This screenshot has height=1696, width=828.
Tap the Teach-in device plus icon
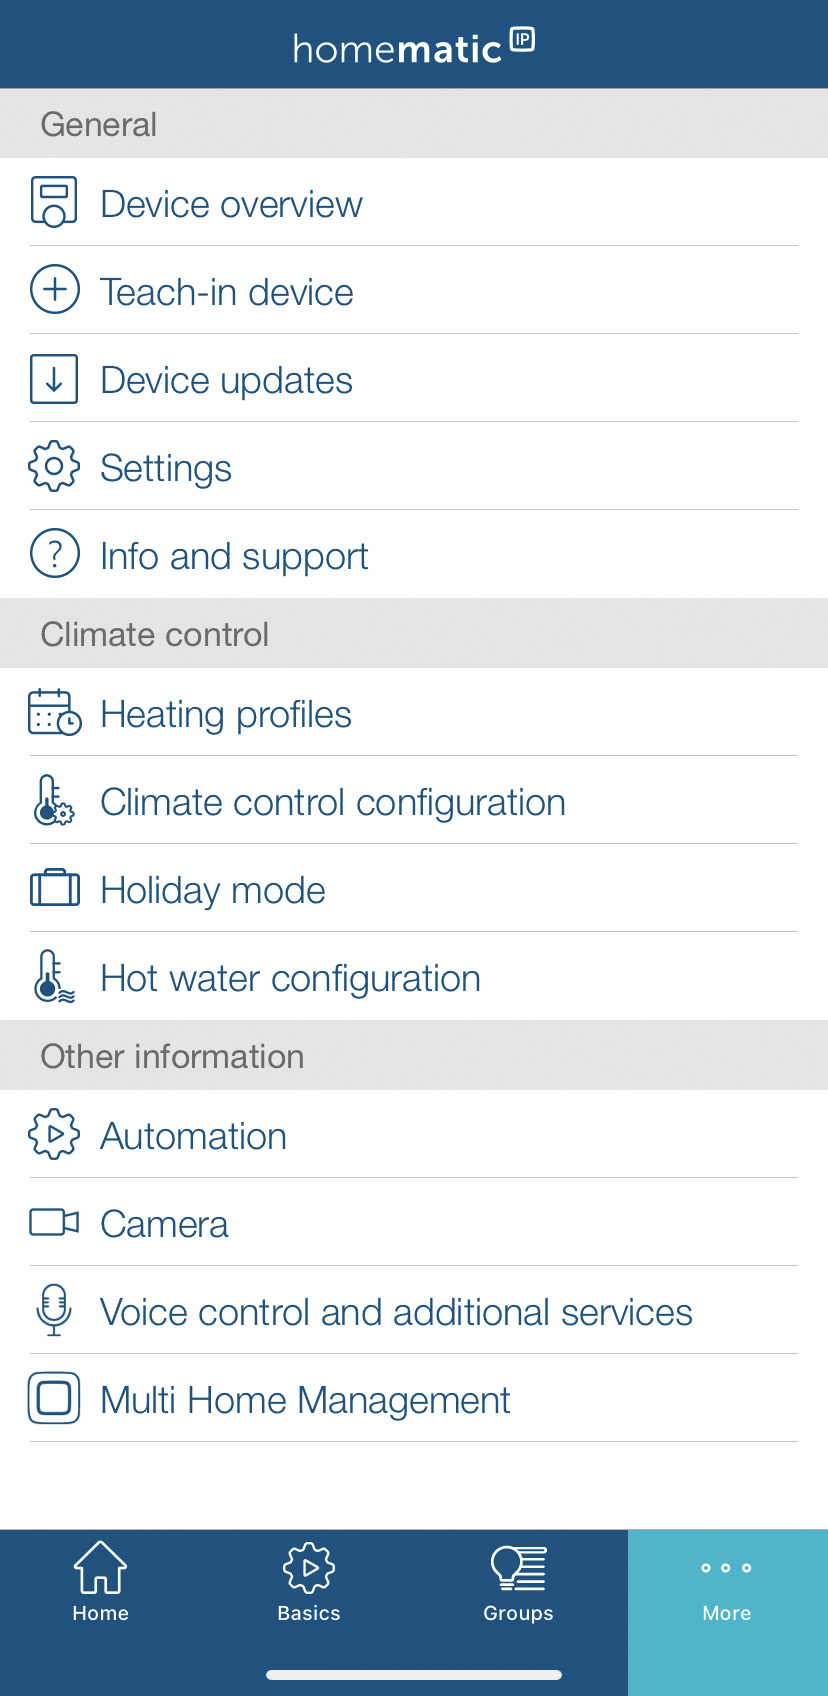point(54,290)
